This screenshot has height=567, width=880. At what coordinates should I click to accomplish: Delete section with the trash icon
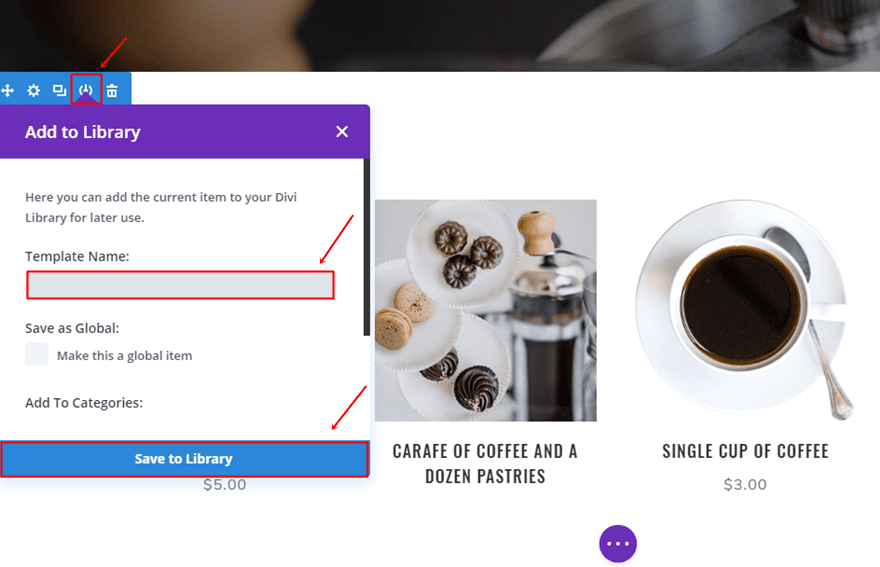pyautogui.click(x=112, y=90)
